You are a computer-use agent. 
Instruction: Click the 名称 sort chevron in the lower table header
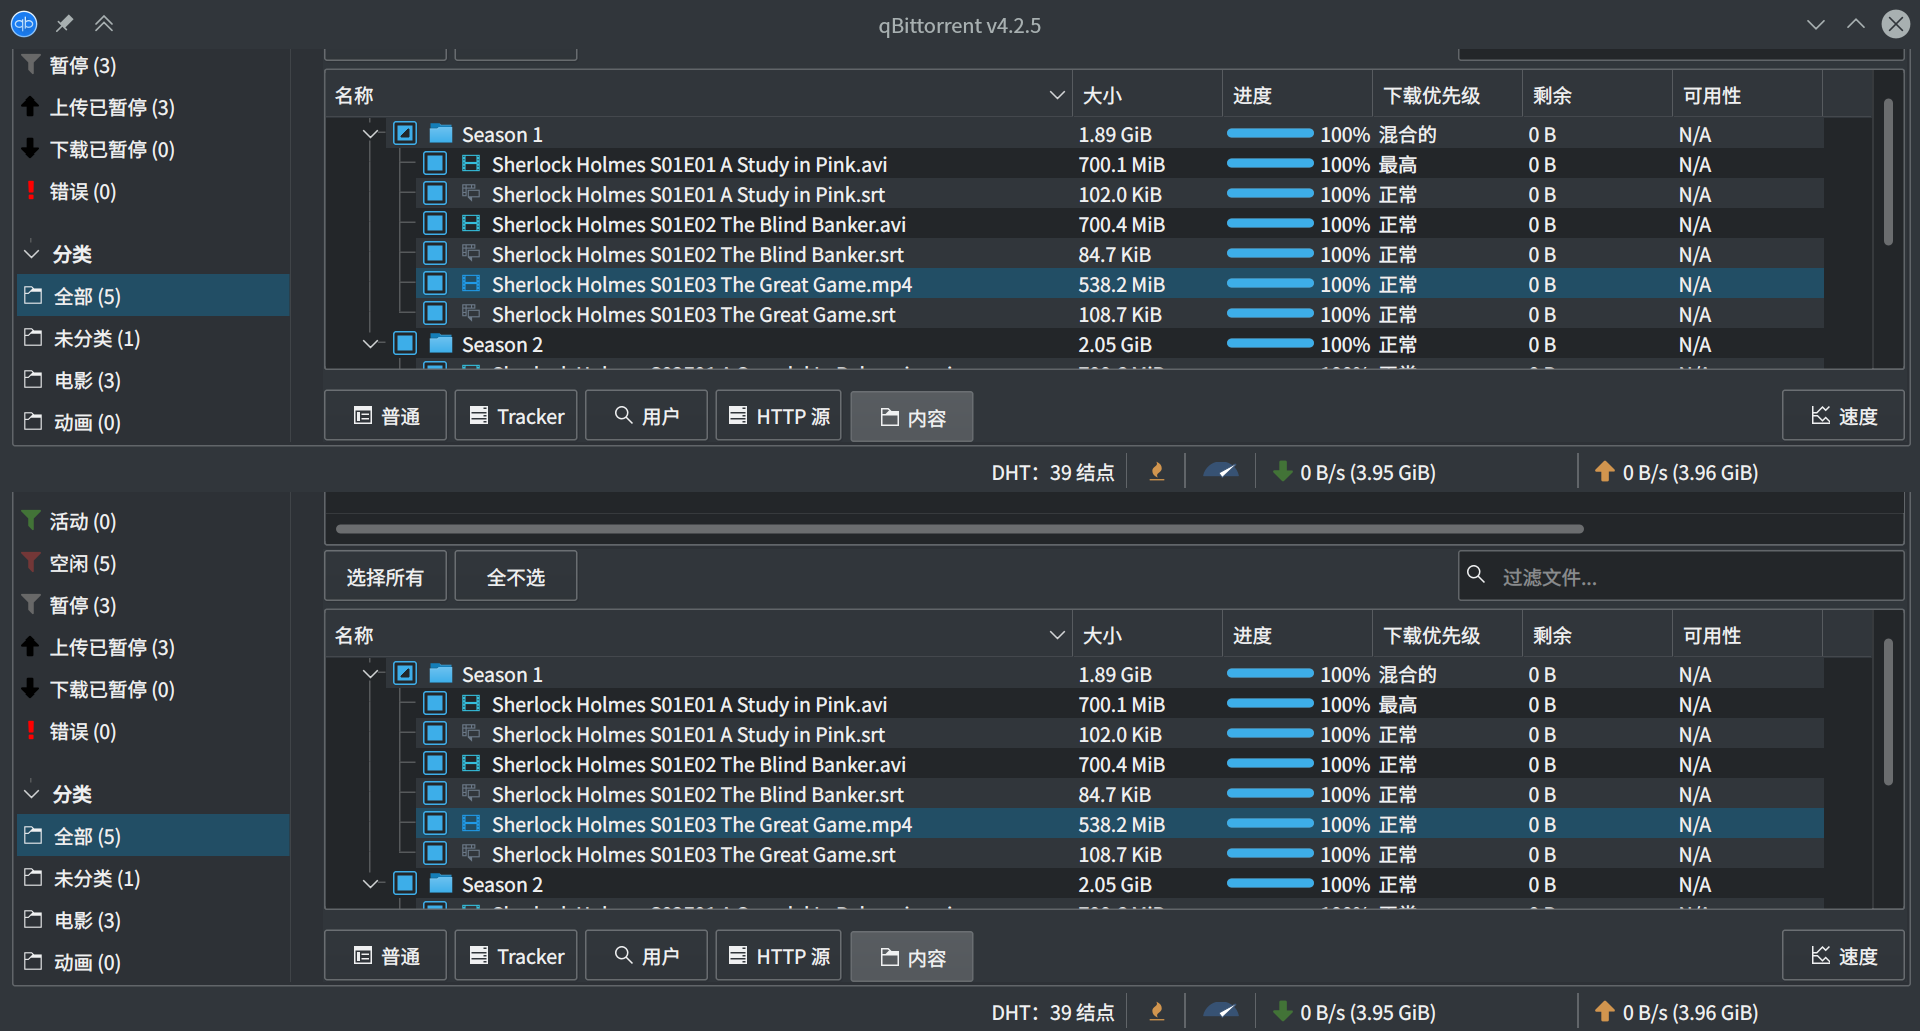[x=1057, y=635]
